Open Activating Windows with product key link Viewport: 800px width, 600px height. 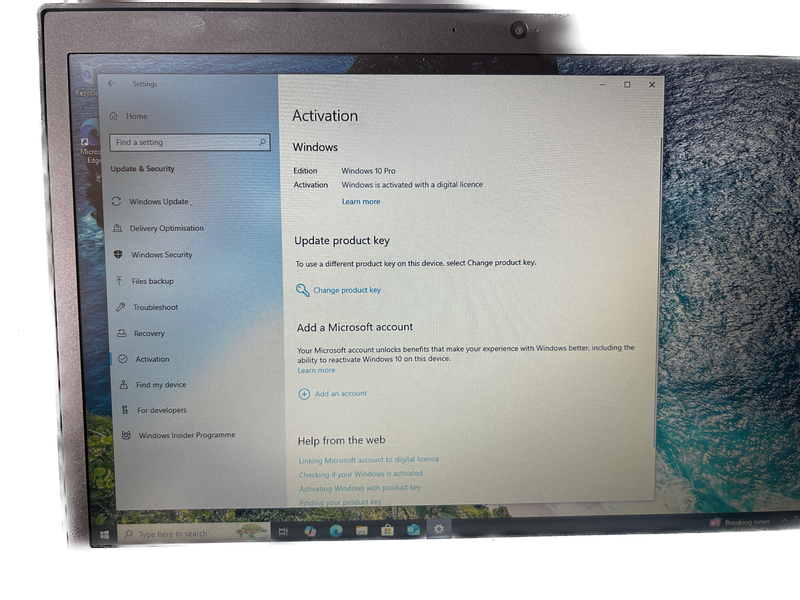(360, 488)
